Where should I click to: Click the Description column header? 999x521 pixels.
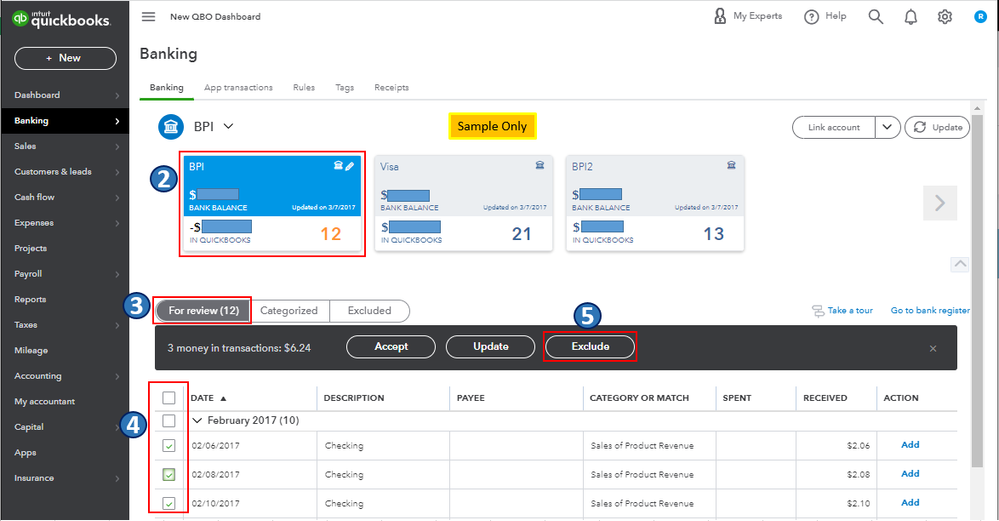point(354,398)
